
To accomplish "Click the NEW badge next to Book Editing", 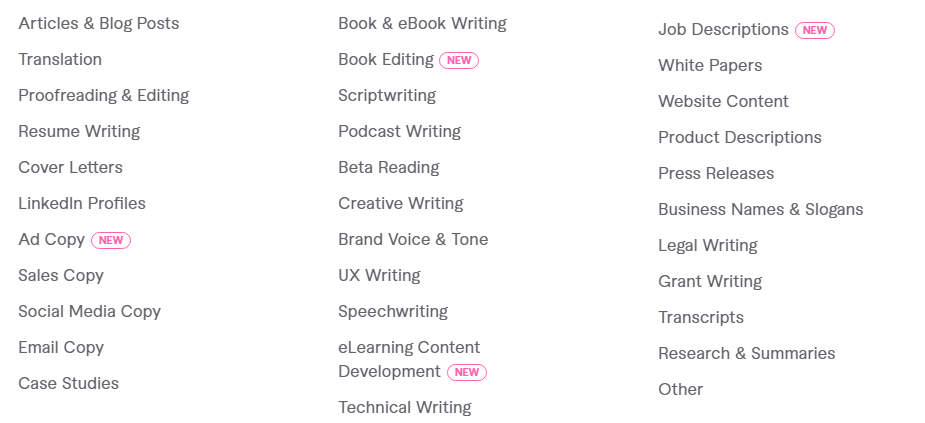I will click(459, 60).
